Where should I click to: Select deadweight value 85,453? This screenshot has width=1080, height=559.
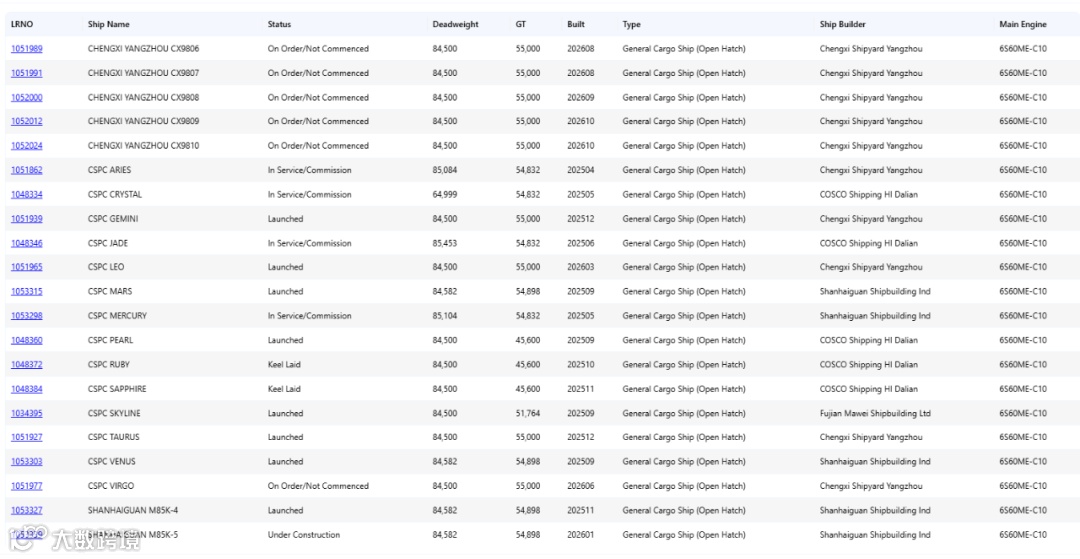tap(445, 243)
